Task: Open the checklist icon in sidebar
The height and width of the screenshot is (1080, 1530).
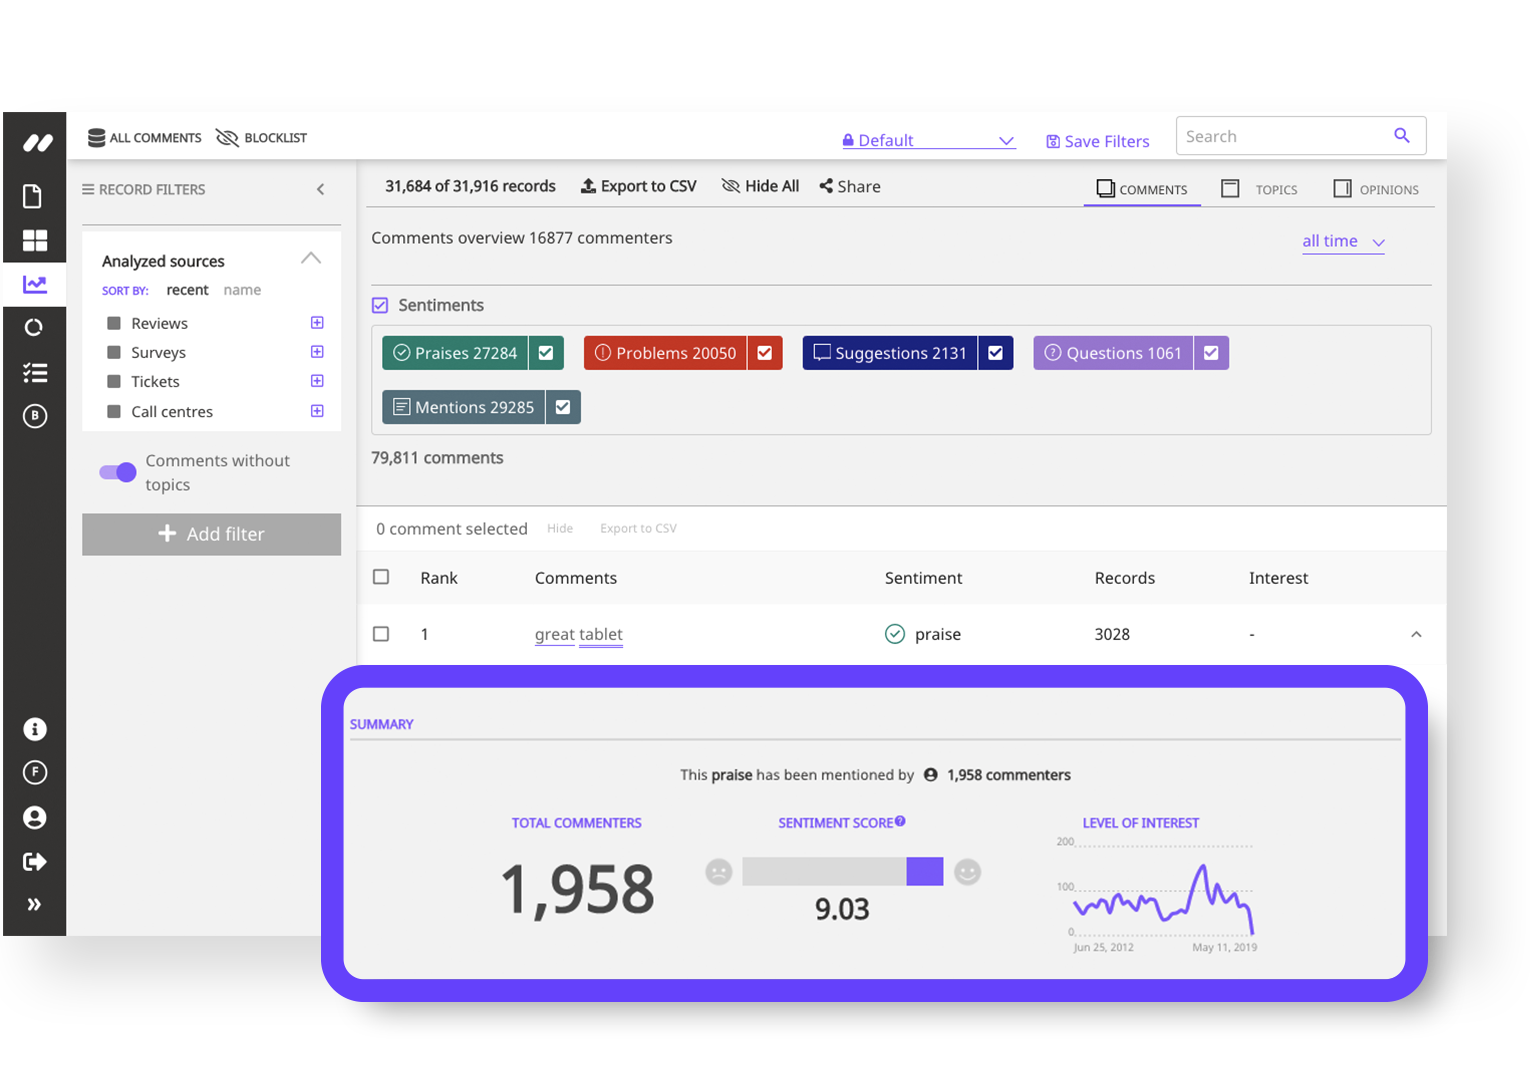Action: point(33,372)
